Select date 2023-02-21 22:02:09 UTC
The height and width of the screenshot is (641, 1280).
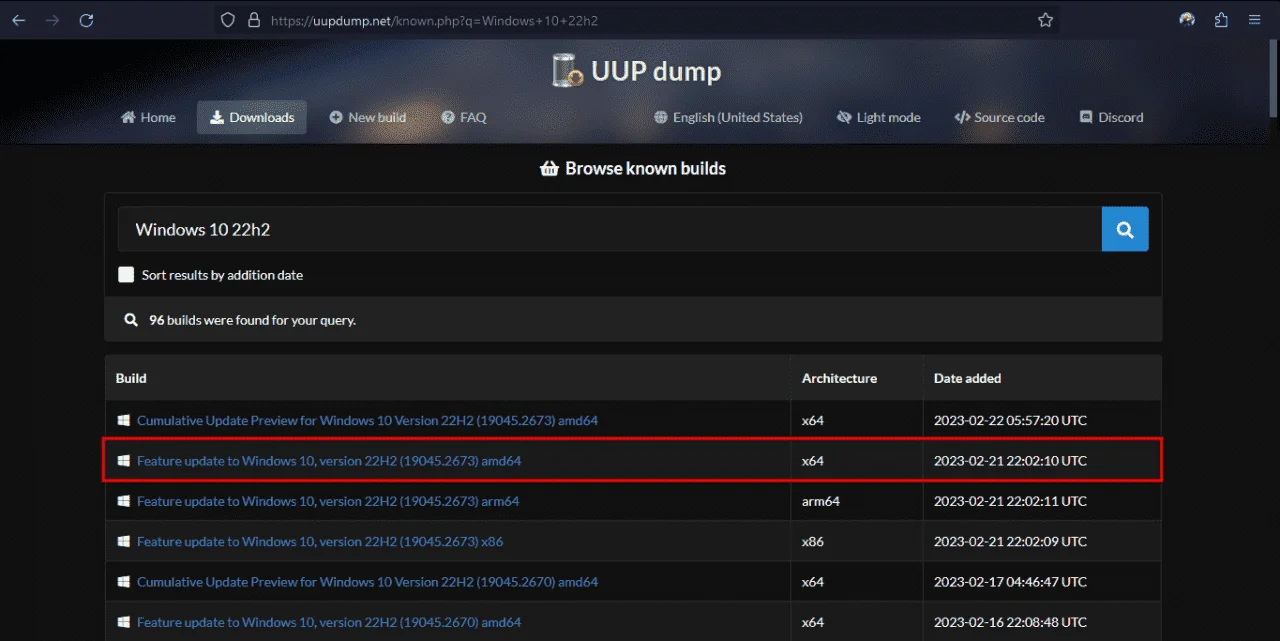[x=1010, y=541]
